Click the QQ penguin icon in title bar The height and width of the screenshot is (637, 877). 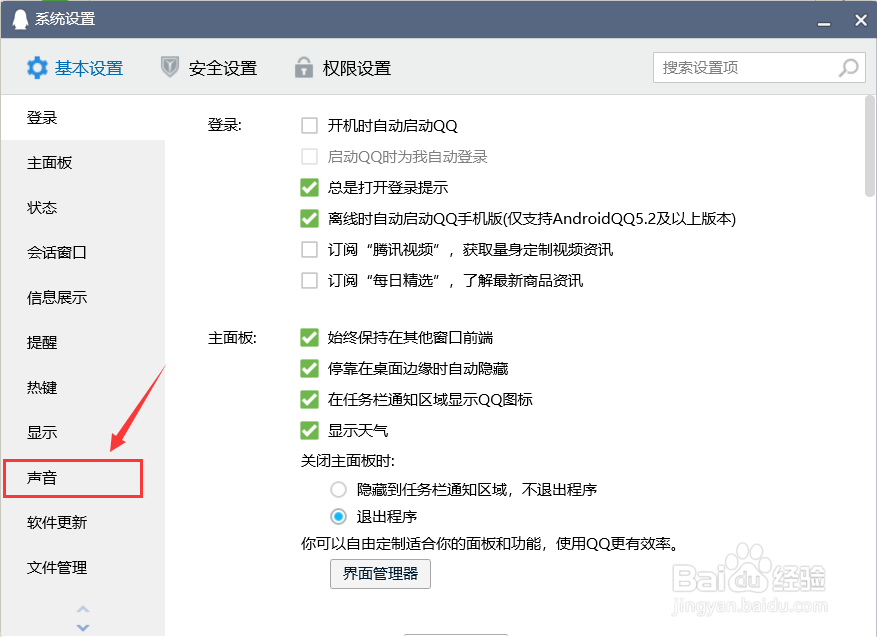[x=20, y=20]
